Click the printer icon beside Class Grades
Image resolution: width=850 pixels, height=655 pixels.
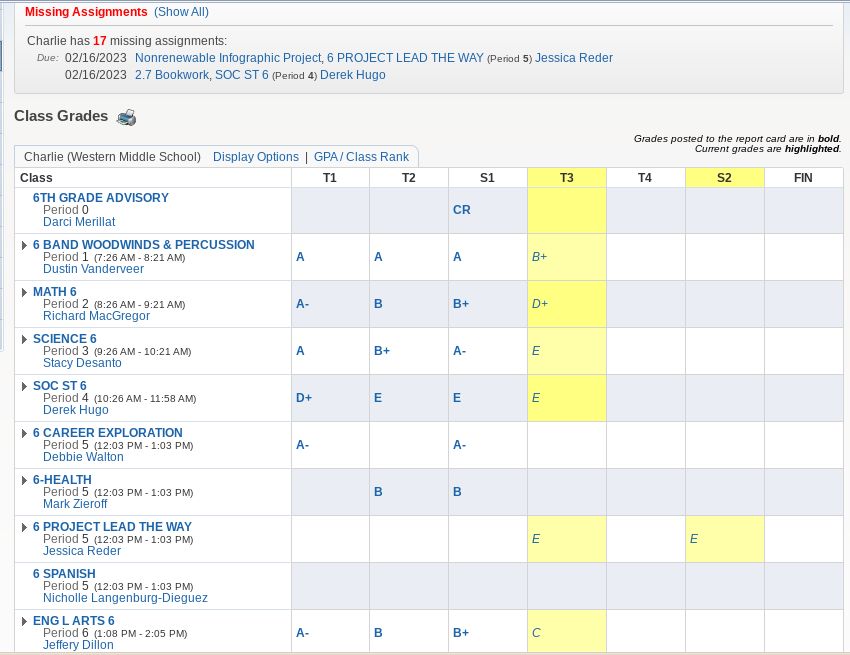coord(126,118)
